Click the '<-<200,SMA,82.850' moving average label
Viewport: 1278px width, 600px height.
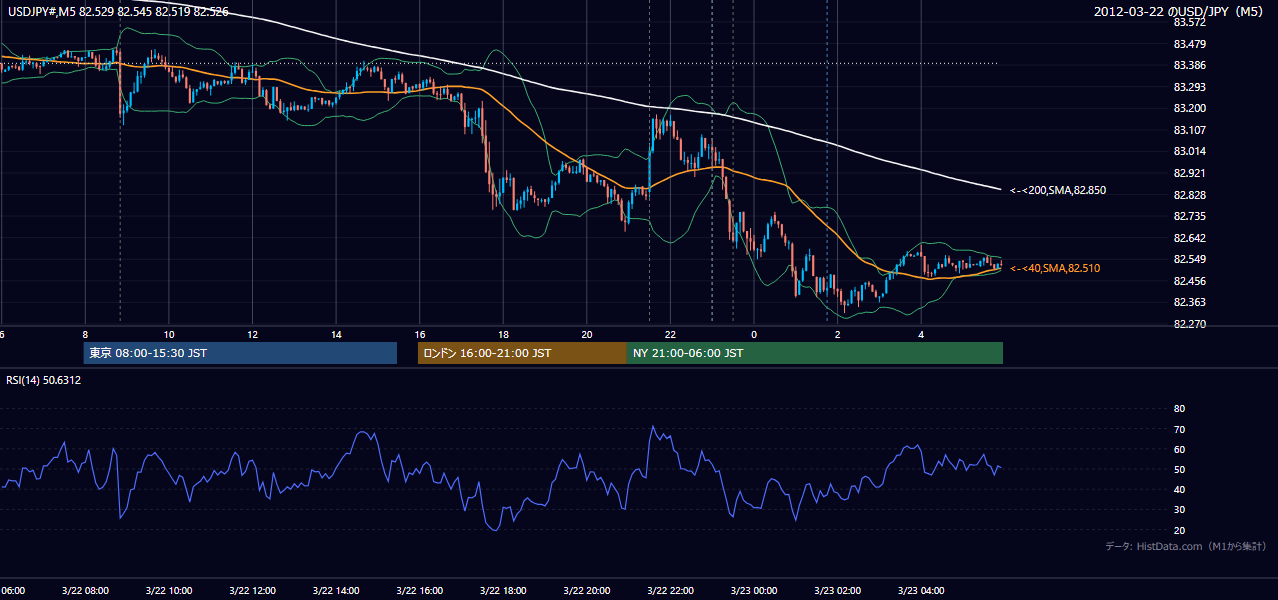click(x=1058, y=190)
